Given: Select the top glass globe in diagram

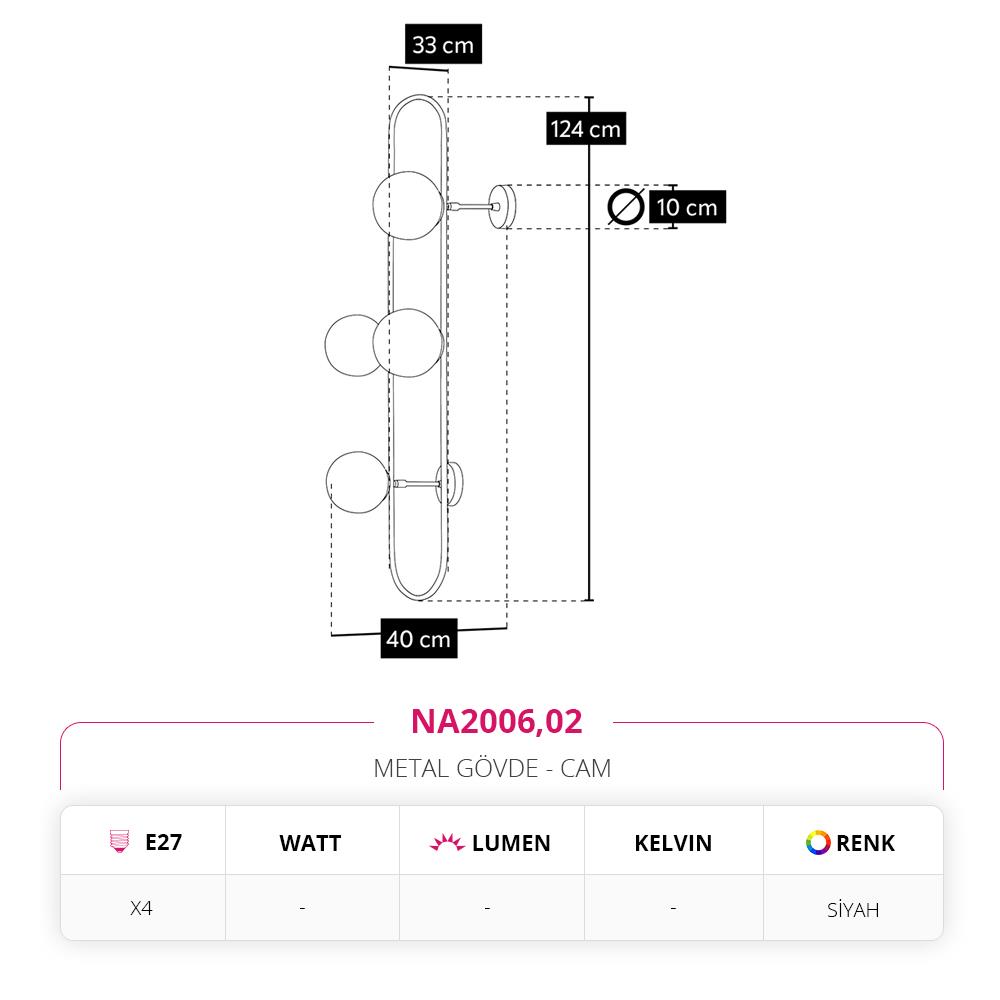Looking at the screenshot, I should [408, 205].
